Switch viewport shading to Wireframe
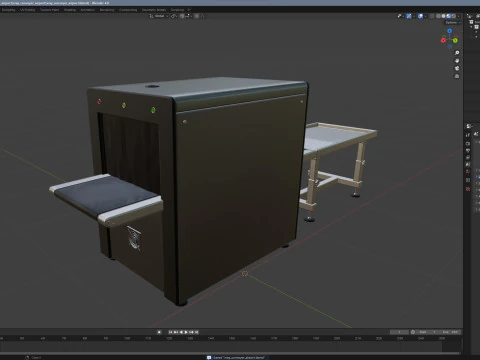 coord(438,16)
